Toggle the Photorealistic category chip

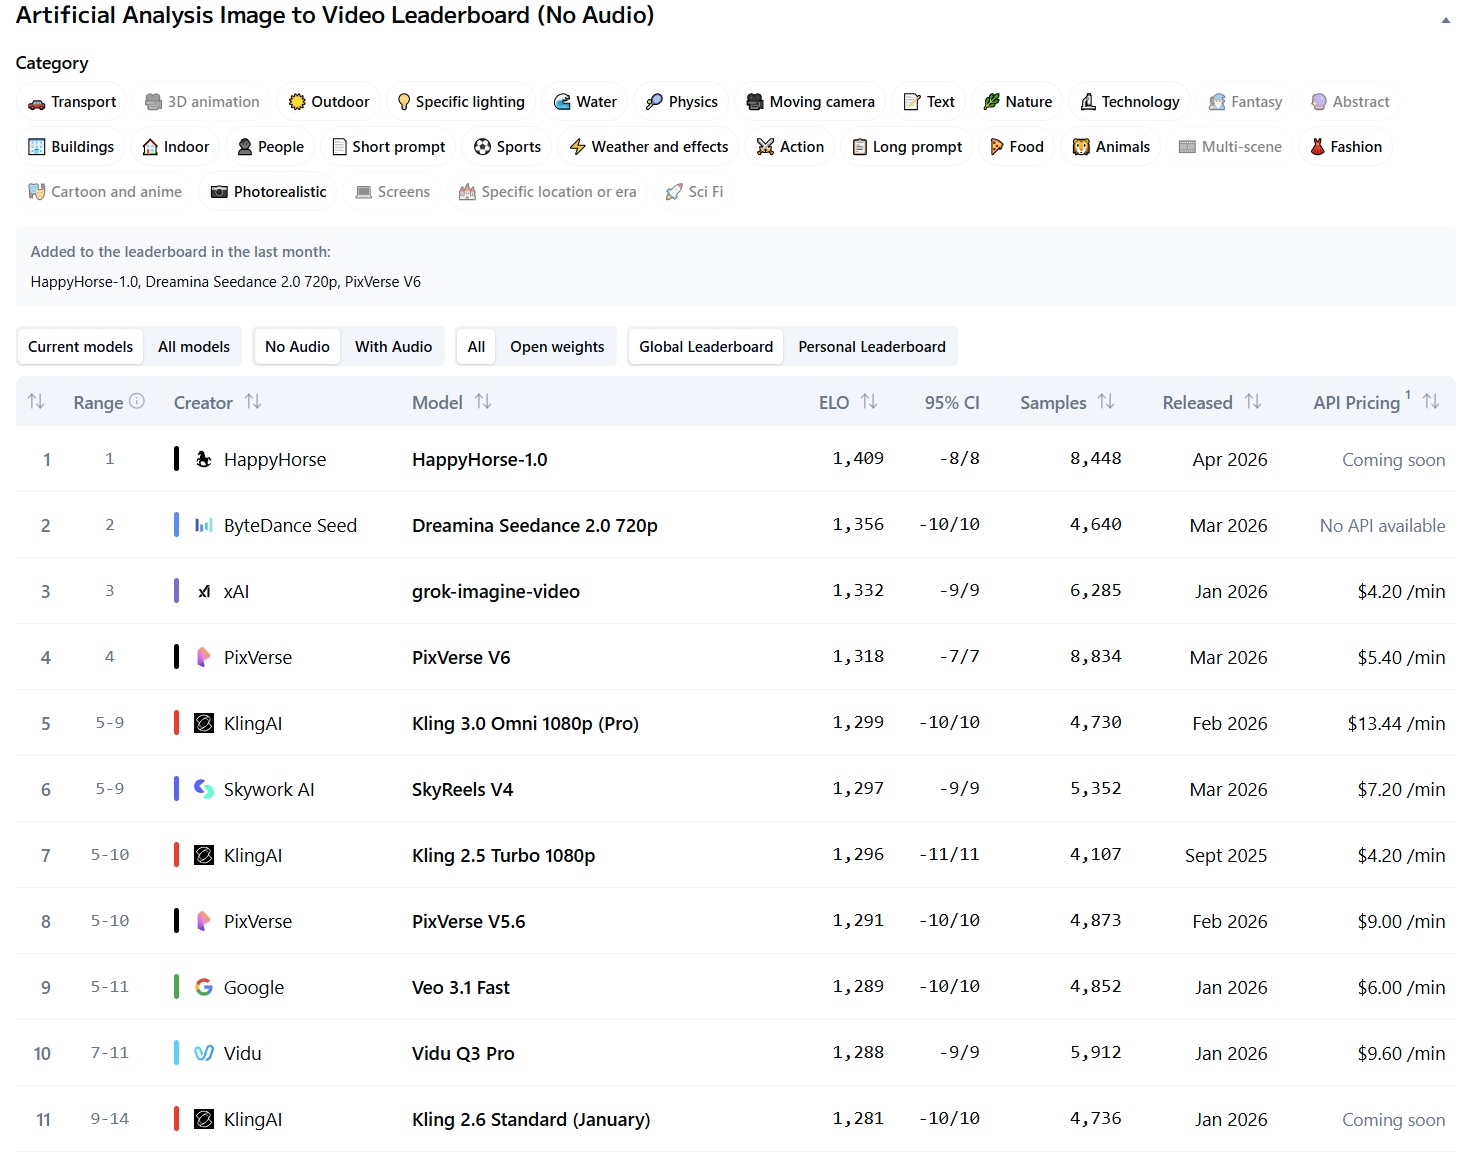[x=269, y=192]
